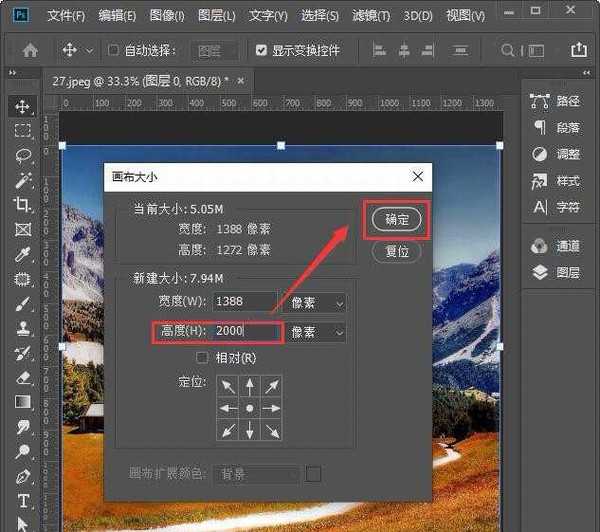The height and width of the screenshot is (532, 600).
Task: Select the Eraser tool
Action: (x=23, y=378)
